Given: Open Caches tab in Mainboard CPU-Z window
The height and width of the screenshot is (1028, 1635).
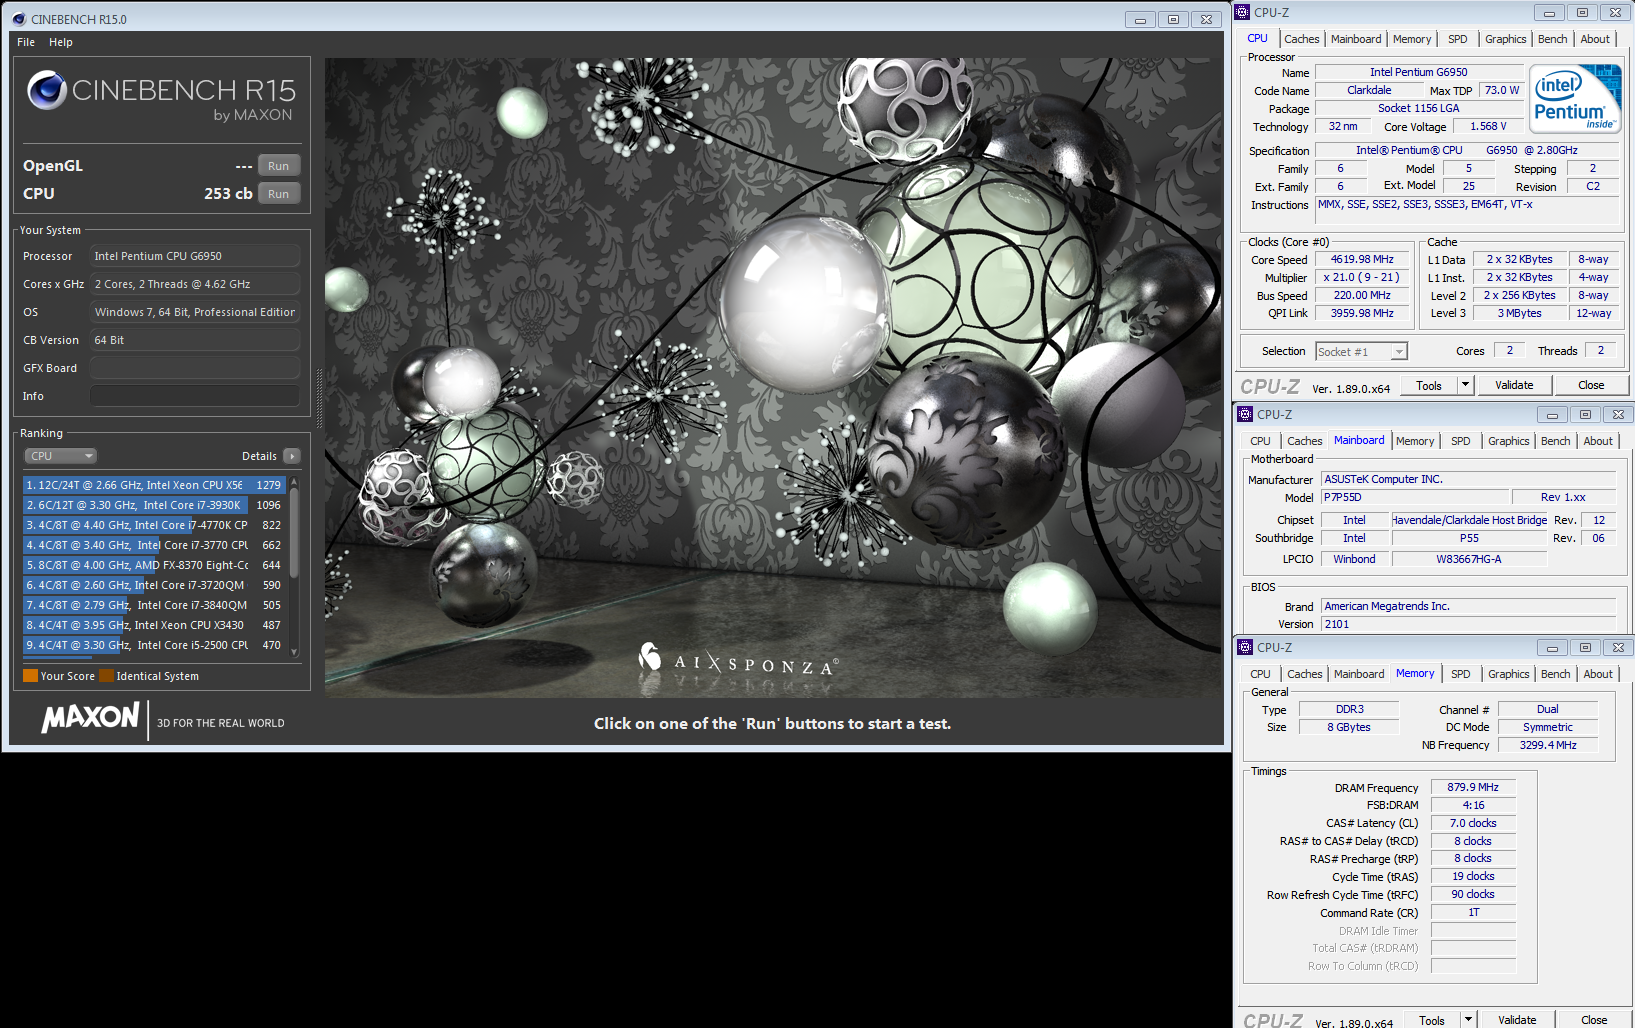Looking at the screenshot, I should tap(1304, 441).
